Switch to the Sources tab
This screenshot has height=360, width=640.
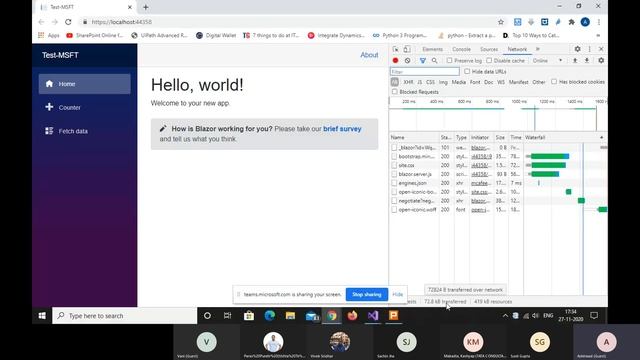489,49
